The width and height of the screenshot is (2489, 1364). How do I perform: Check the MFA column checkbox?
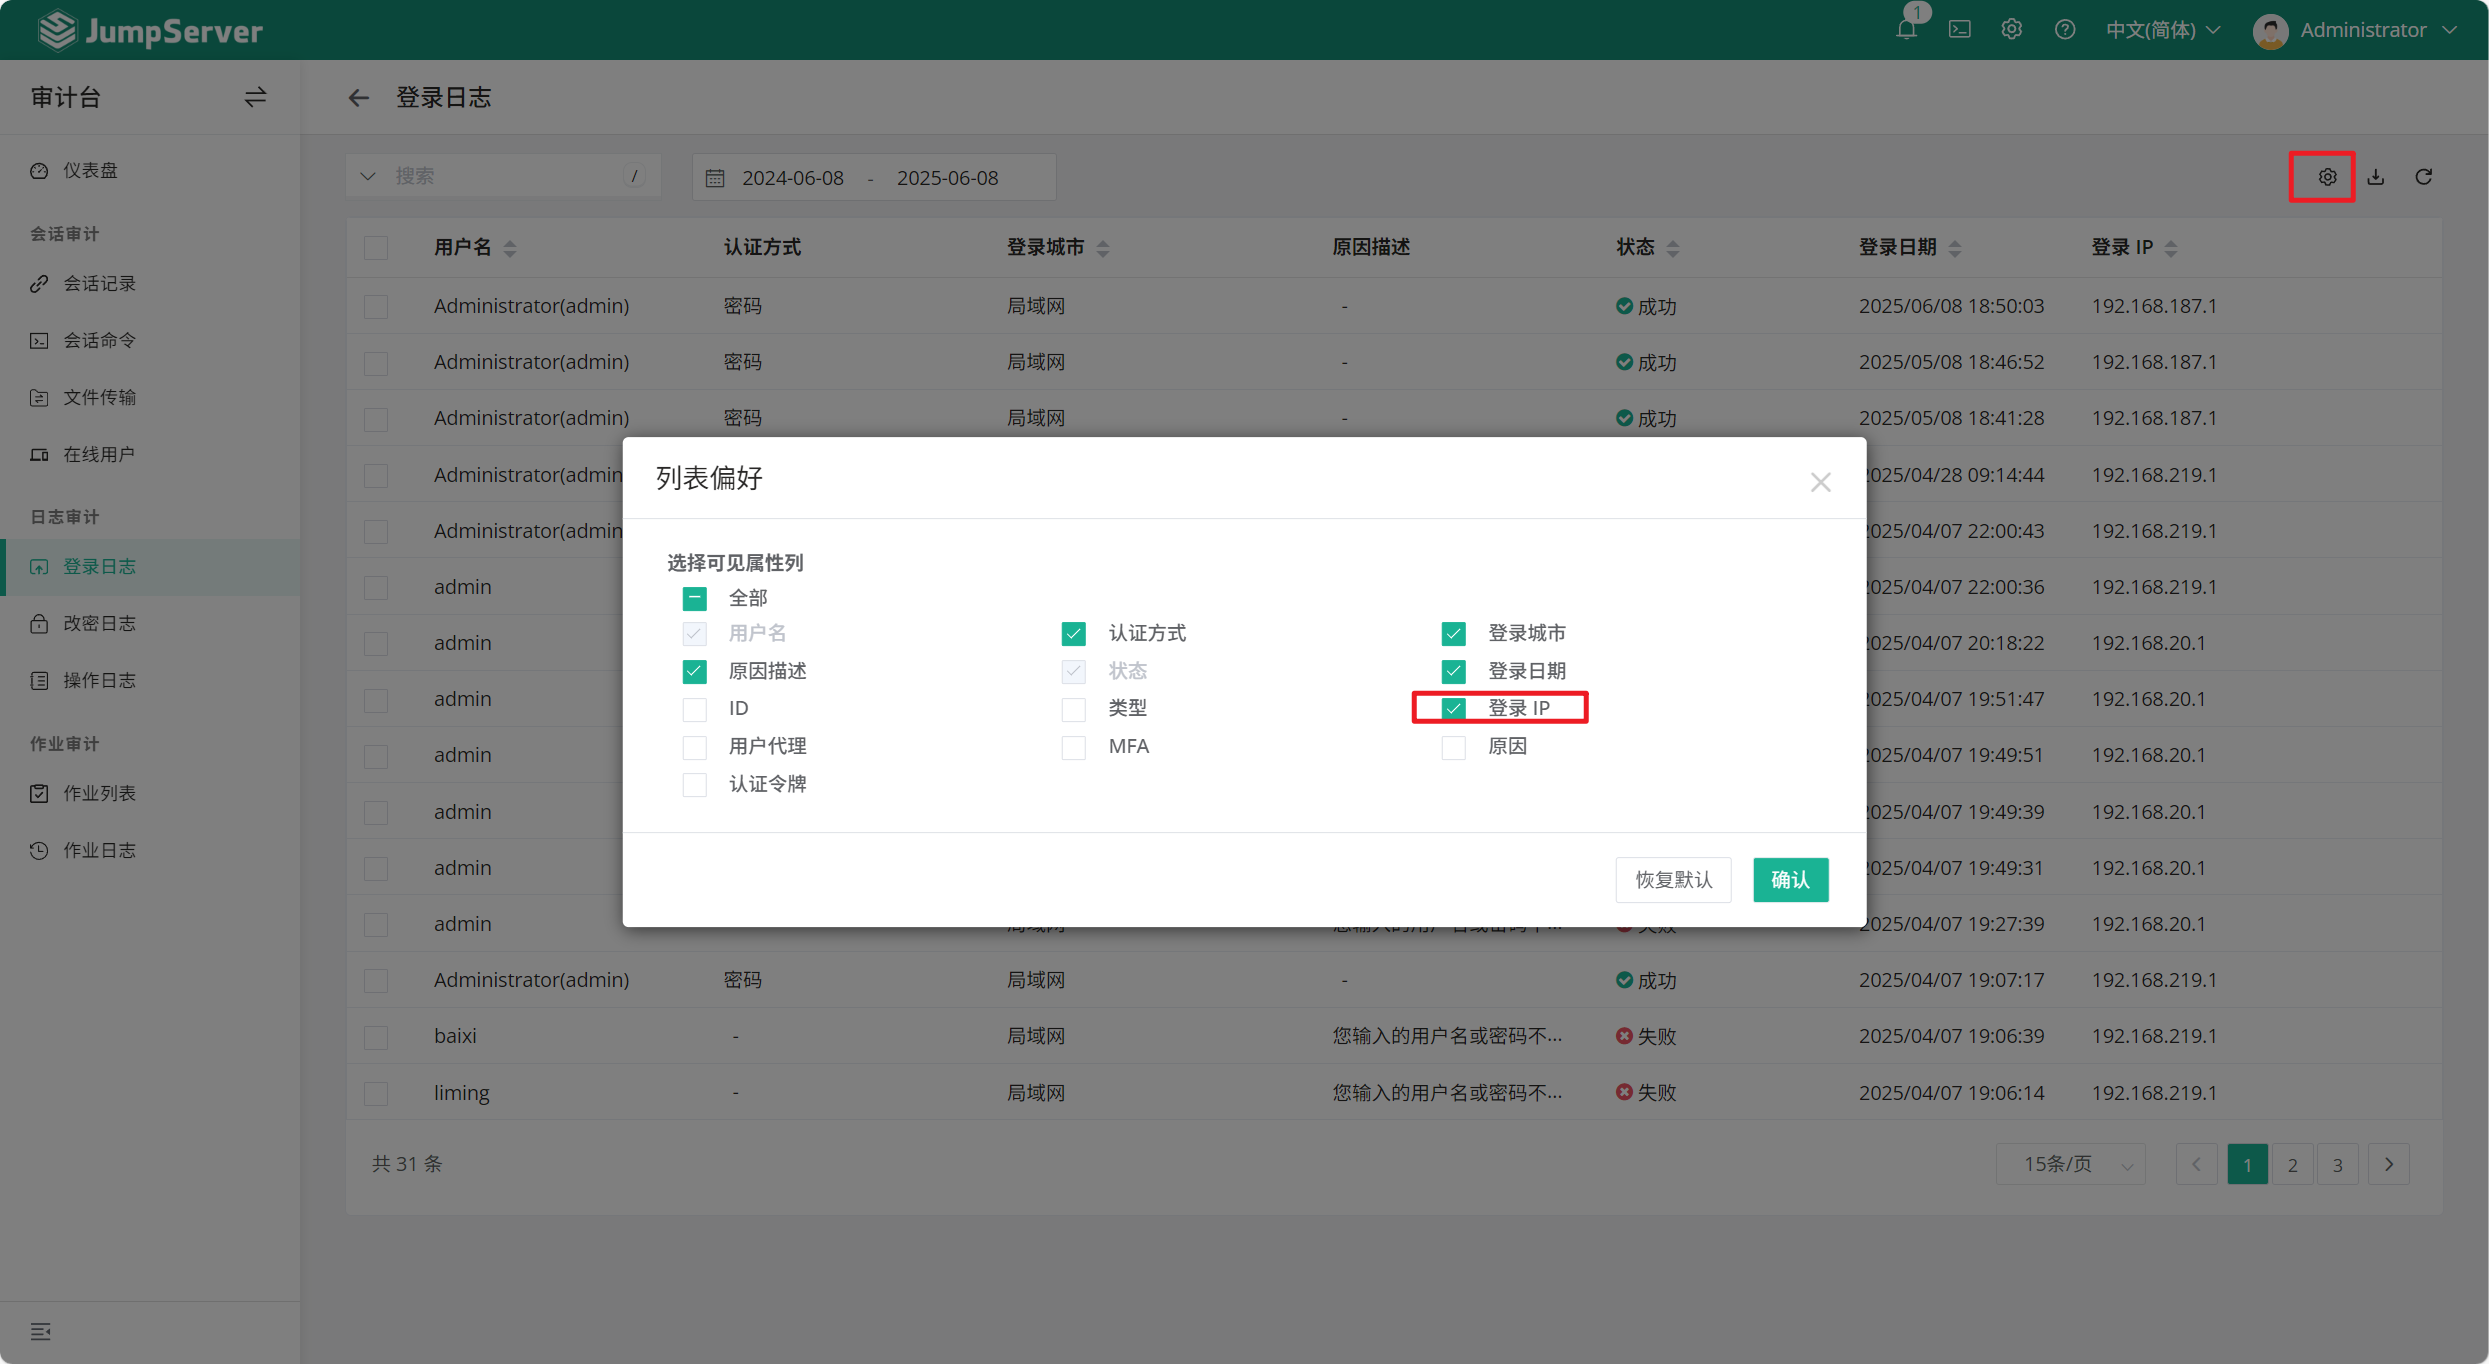(x=1073, y=747)
